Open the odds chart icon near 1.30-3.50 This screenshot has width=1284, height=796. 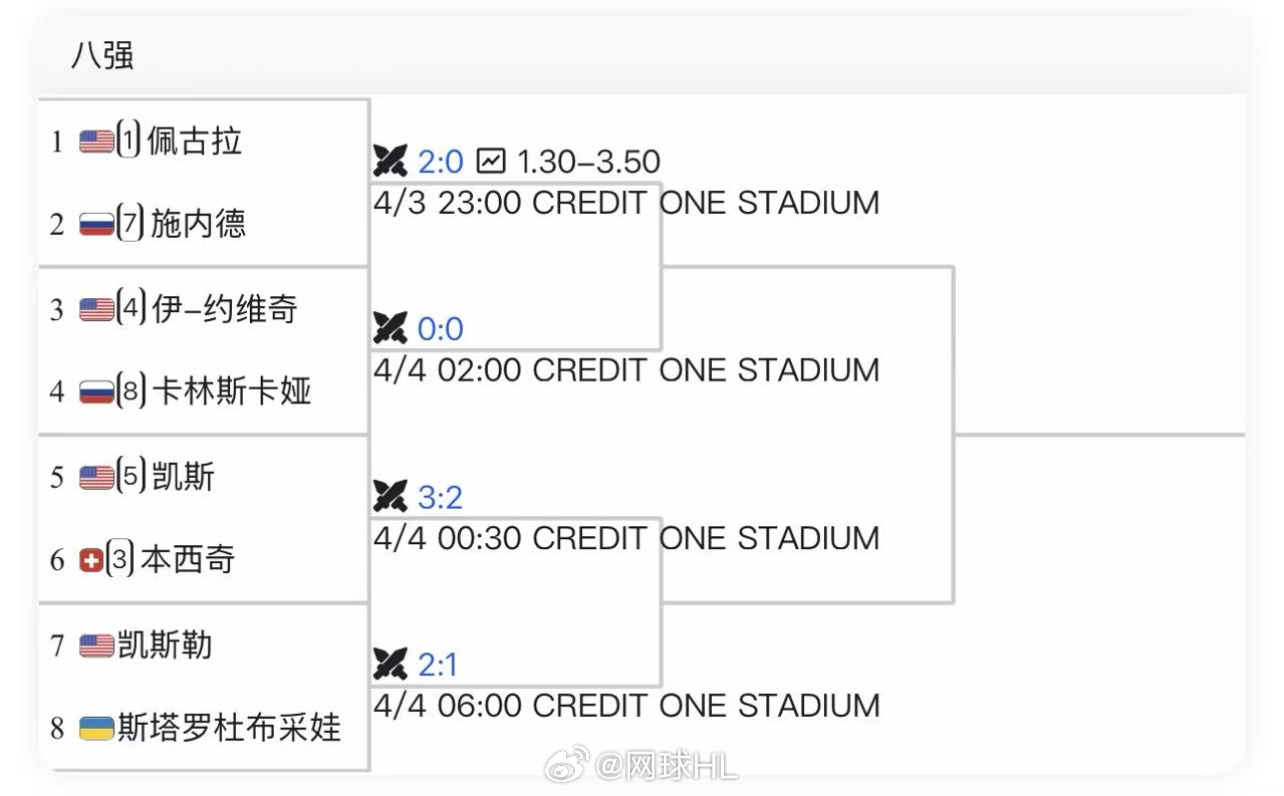[x=489, y=161]
